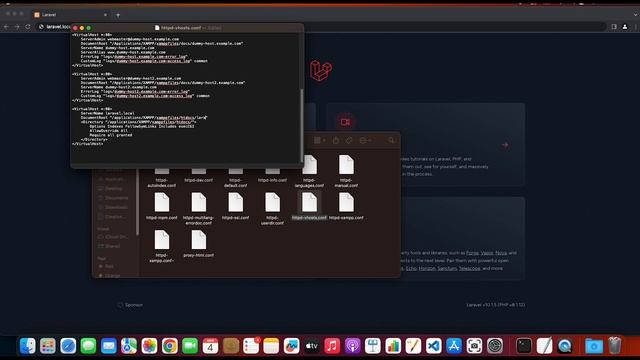Open Calendar from the dock
Viewport: 640px width, 360px height.
coord(210,346)
